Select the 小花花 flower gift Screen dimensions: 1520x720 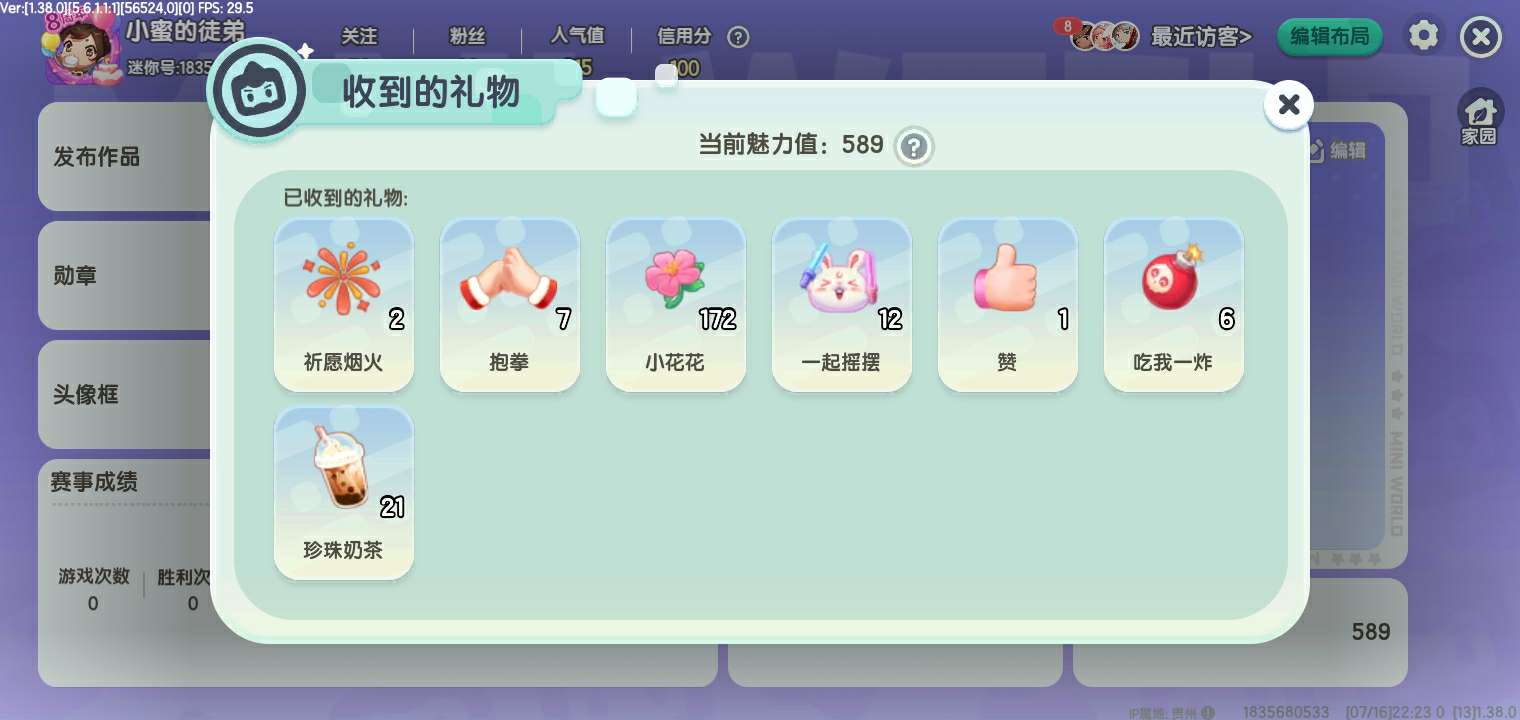point(676,304)
